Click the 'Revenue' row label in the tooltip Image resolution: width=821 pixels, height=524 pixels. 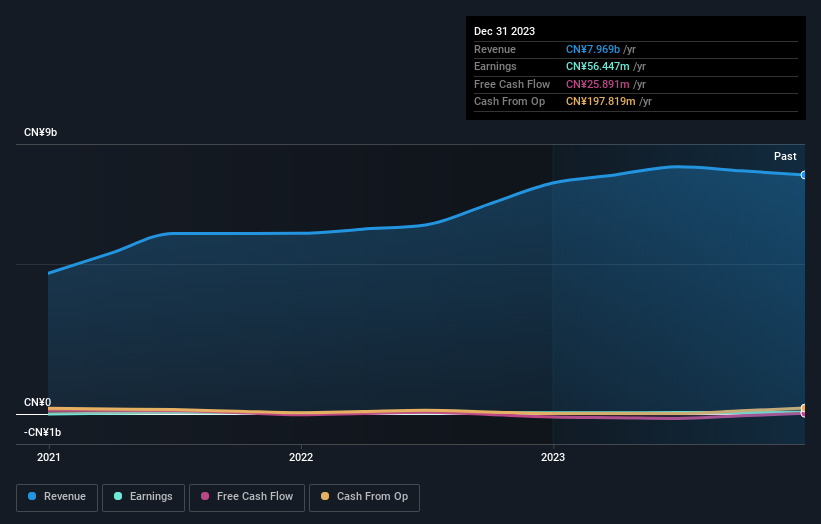(495, 49)
